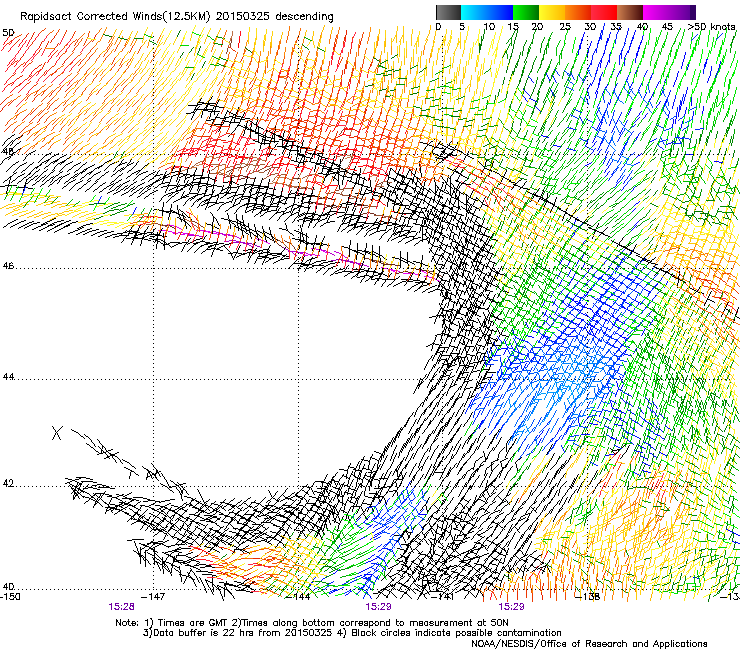This screenshot has height=650, width=740.
Task: Select the orange 25-30 knots legend band
Action: (x=578, y=12)
